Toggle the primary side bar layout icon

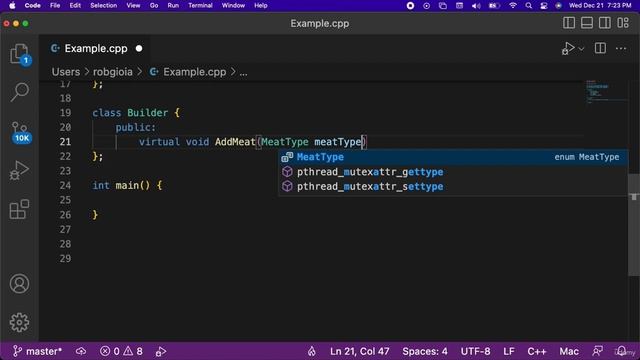pos(569,23)
